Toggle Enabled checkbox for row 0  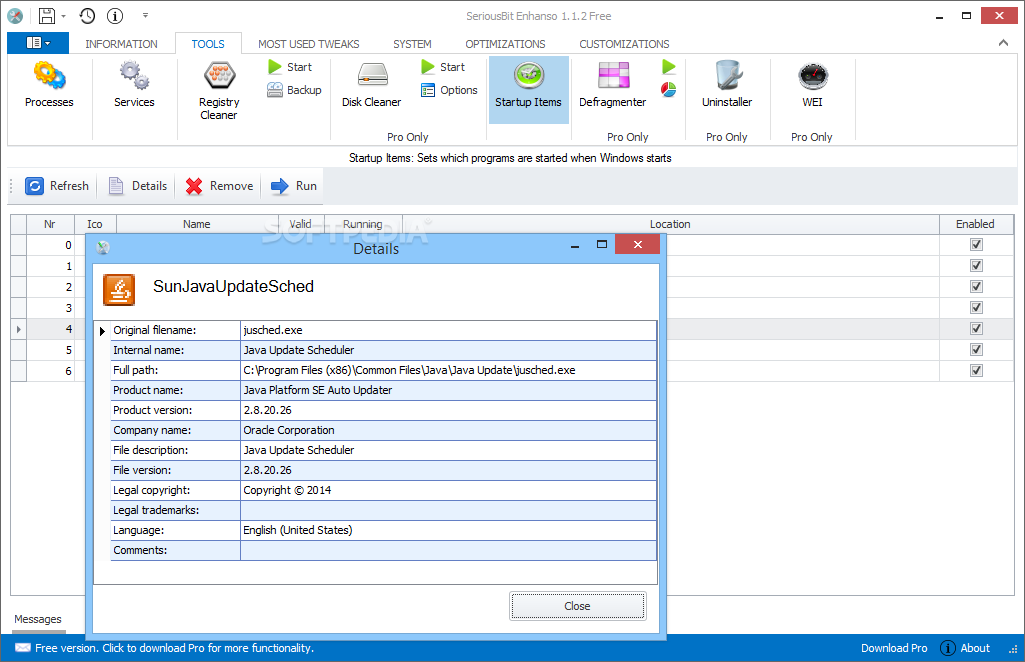pos(976,244)
